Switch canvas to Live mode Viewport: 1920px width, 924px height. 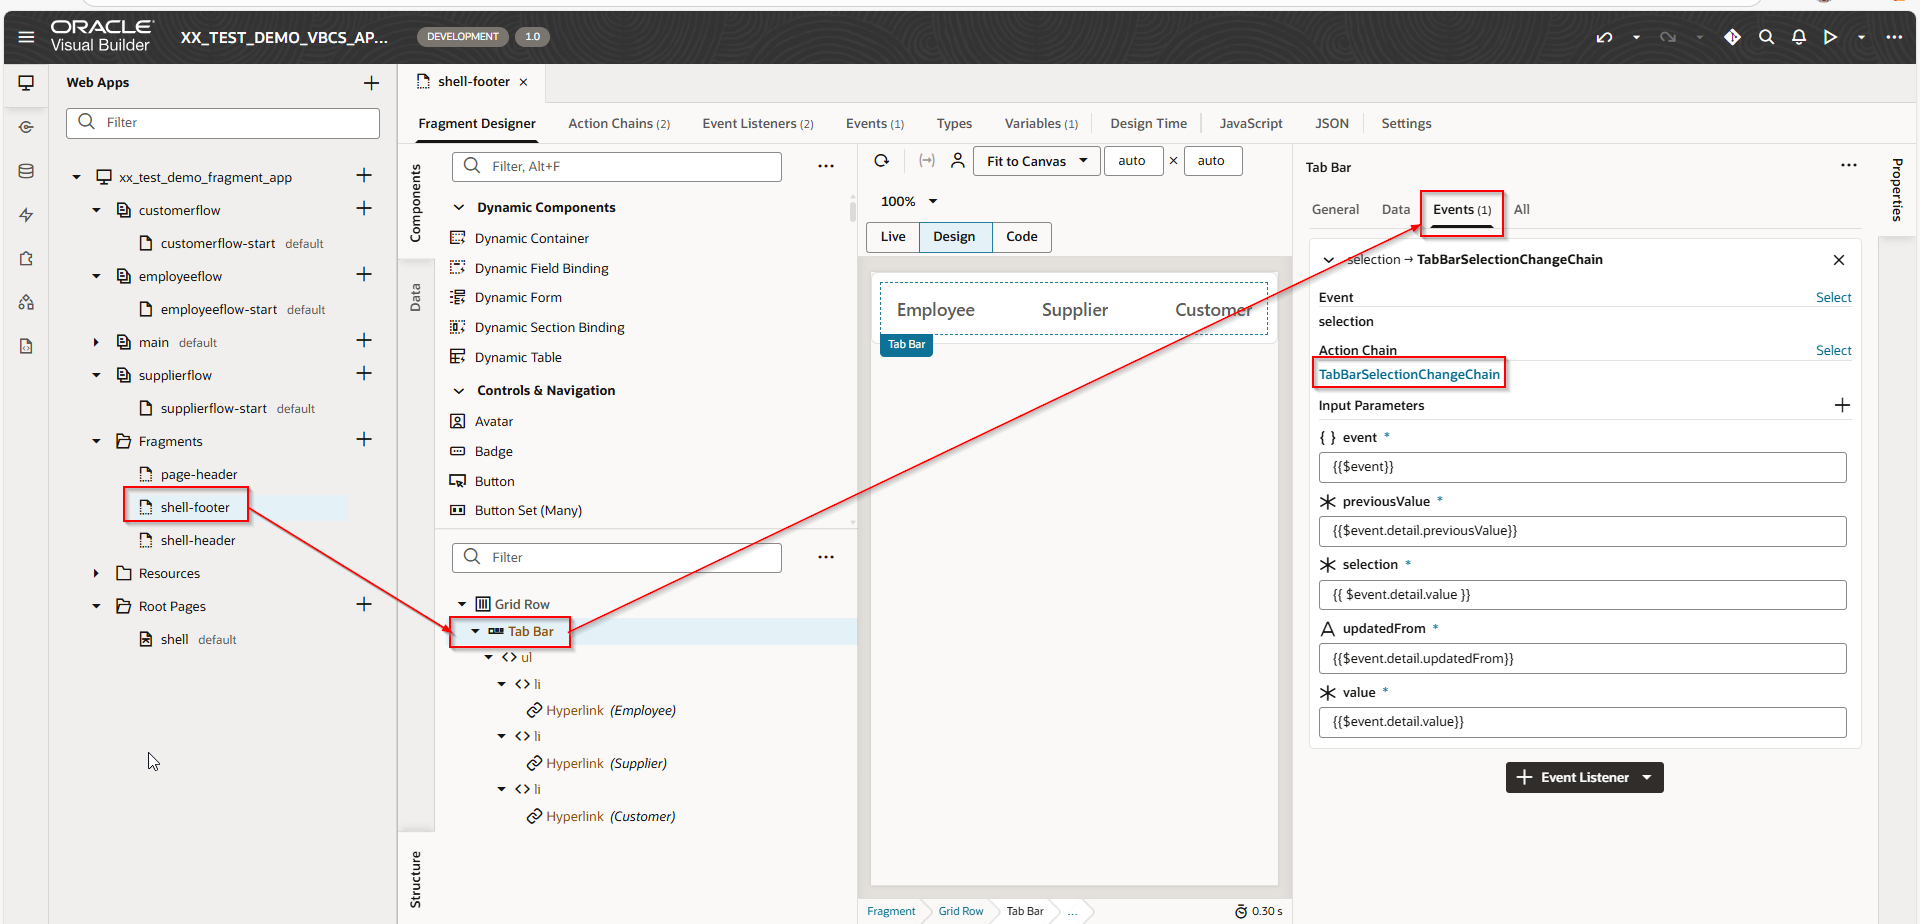pyautogui.click(x=893, y=237)
